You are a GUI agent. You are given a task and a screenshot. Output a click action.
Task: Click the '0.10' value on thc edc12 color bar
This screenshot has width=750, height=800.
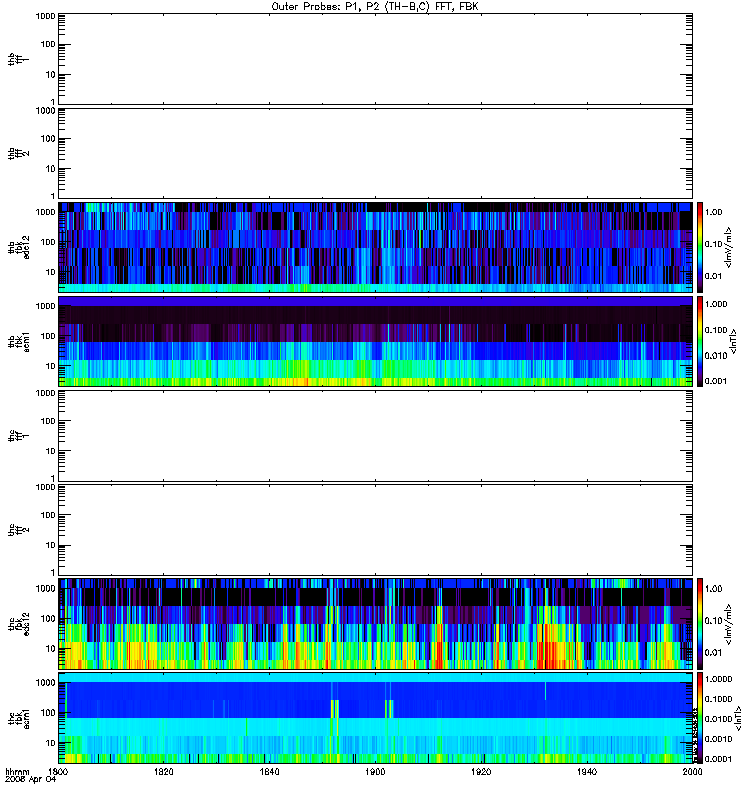pyautogui.click(x=714, y=620)
